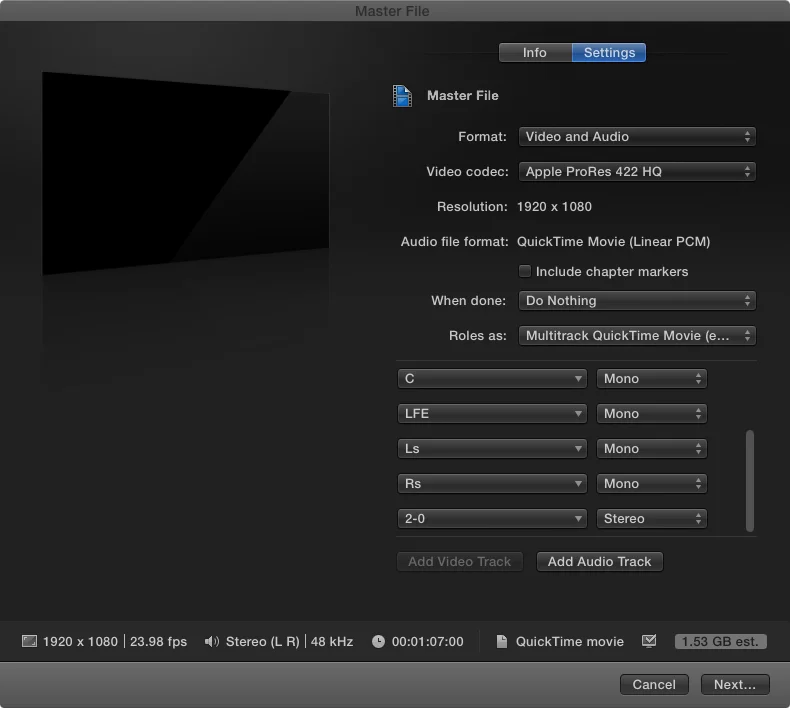The image size is (790, 708).
Task: Open the Roles as dropdown
Action: [637, 336]
